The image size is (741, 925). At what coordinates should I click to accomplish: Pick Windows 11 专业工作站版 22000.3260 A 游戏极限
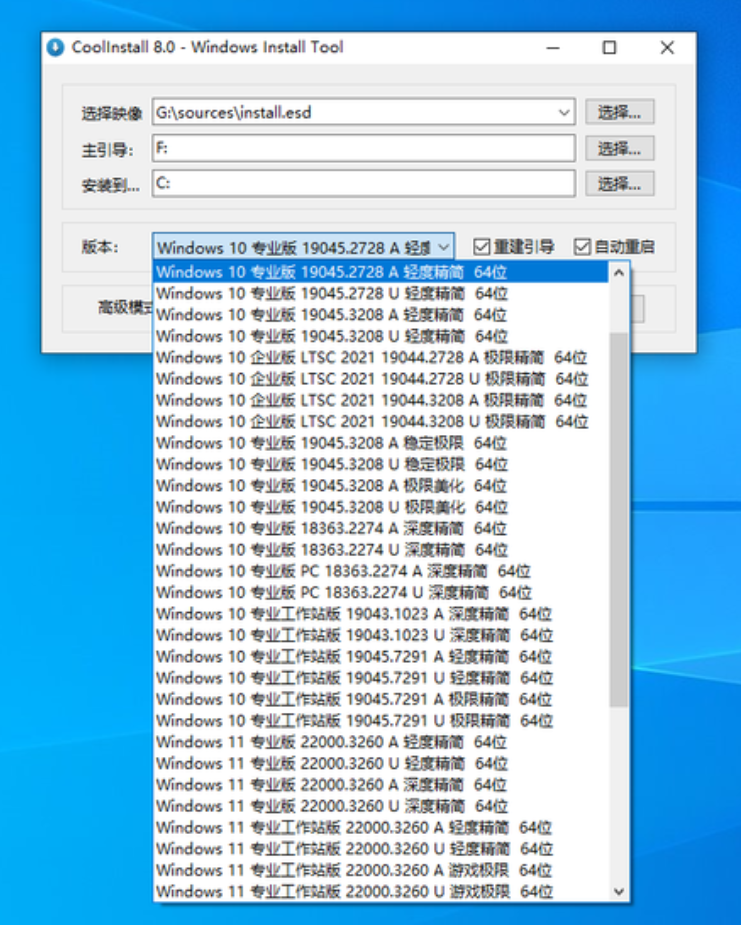click(381, 870)
